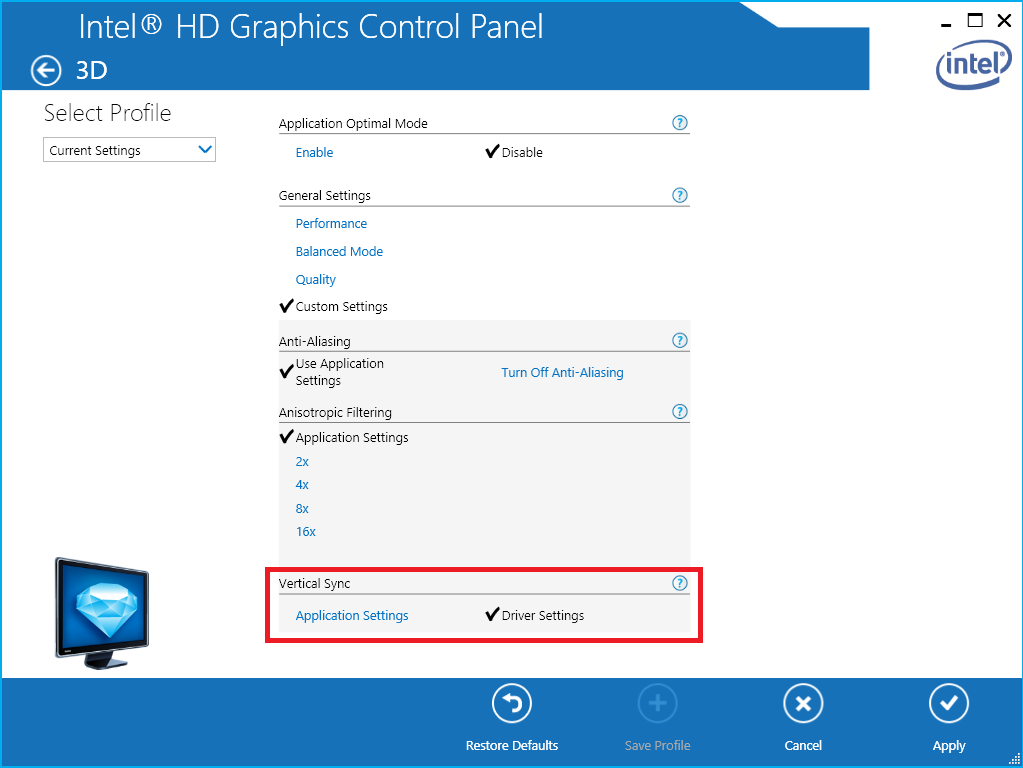Image resolution: width=1023 pixels, height=768 pixels.
Task: Set anisotropic filtering to 16x
Action: (305, 532)
